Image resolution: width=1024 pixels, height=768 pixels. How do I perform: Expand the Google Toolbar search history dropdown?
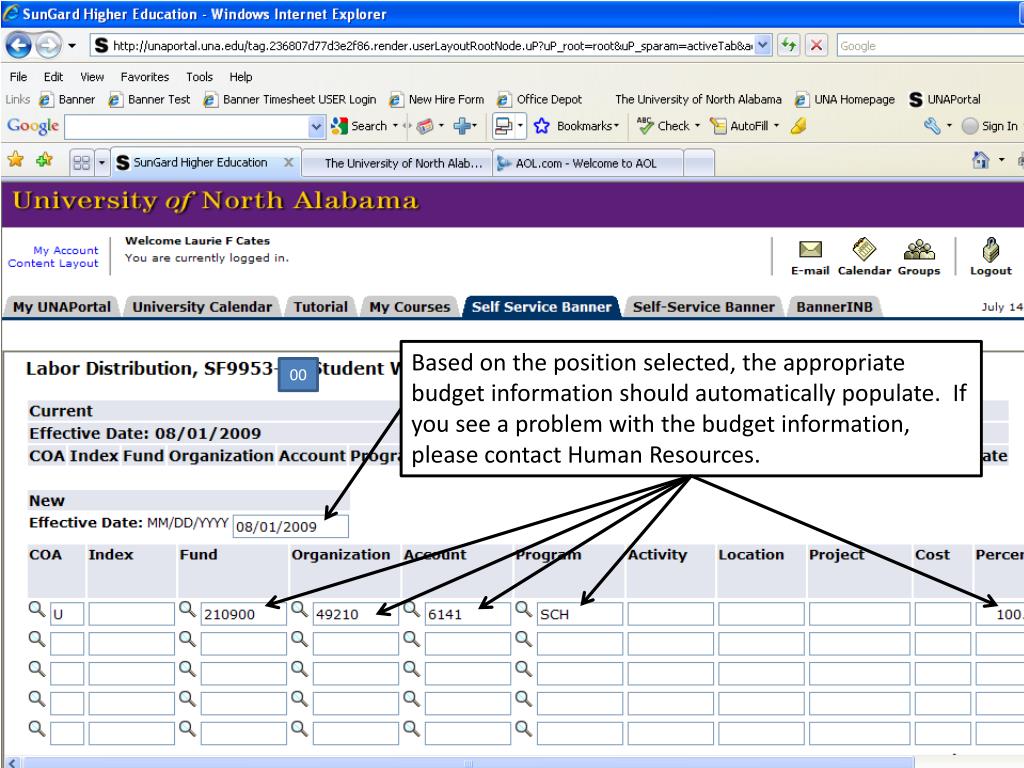point(316,127)
